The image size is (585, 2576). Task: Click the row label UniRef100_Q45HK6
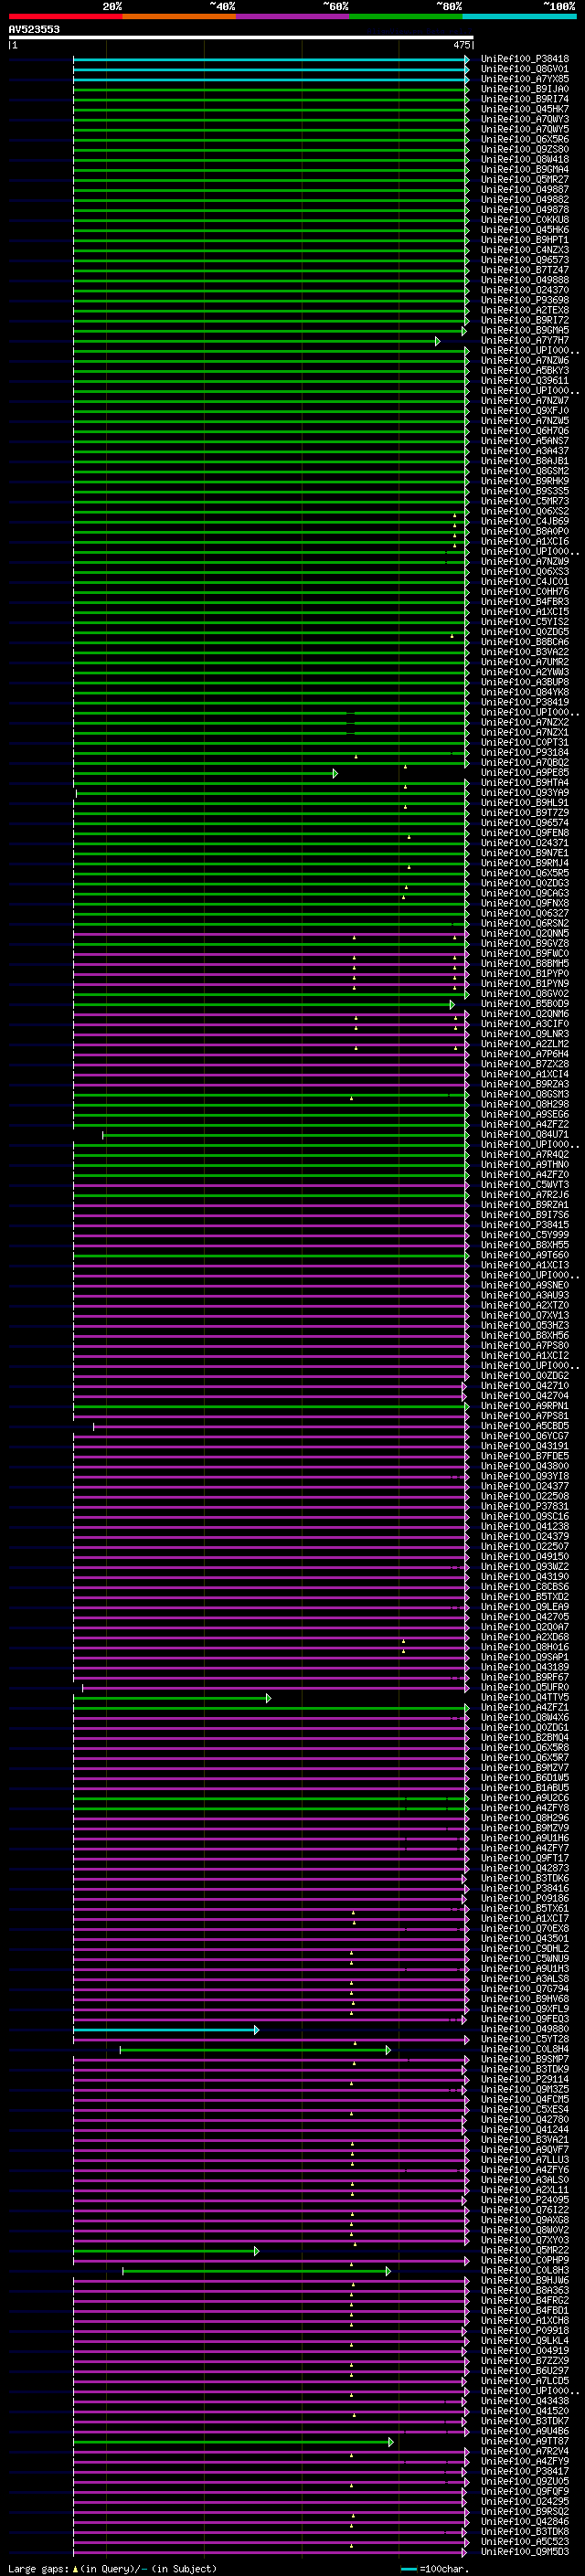pyautogui.click(x=525, y=230)
